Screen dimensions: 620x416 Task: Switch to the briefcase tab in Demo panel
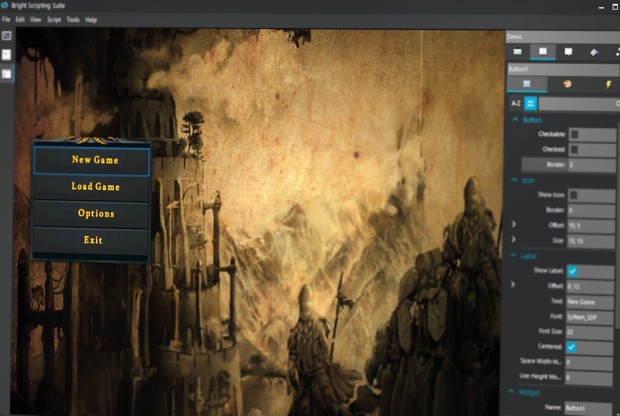coord(517,52)
